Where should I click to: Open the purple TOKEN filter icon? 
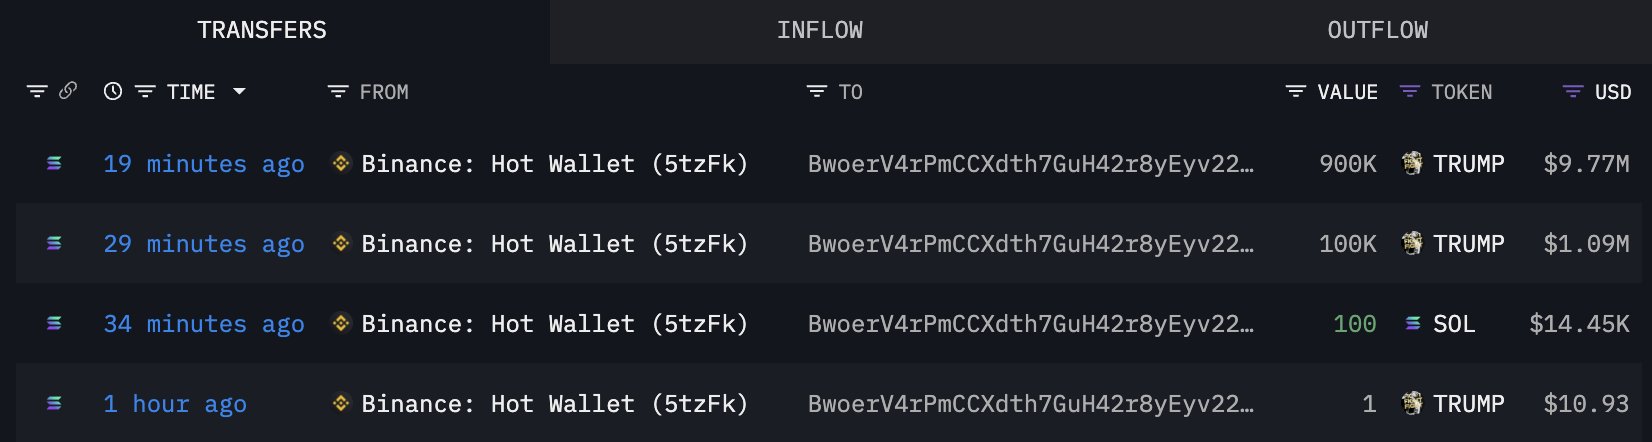pos(1409,92)
